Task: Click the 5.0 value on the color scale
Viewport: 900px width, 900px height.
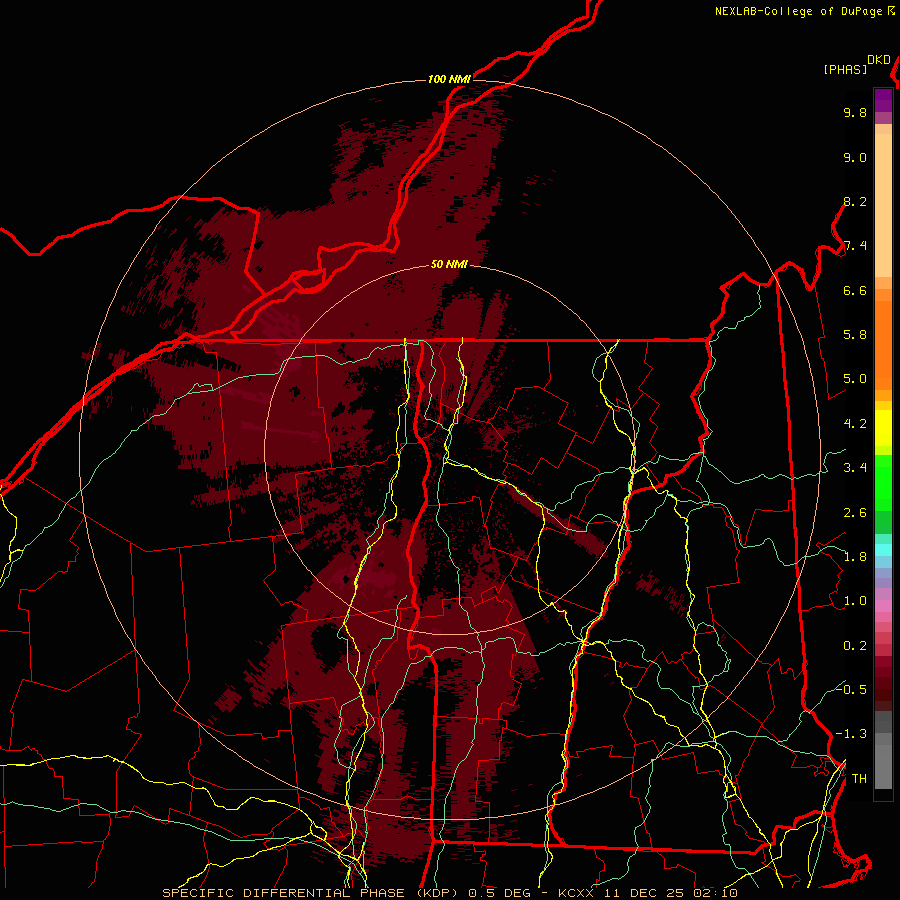Action: click(855, 379)
